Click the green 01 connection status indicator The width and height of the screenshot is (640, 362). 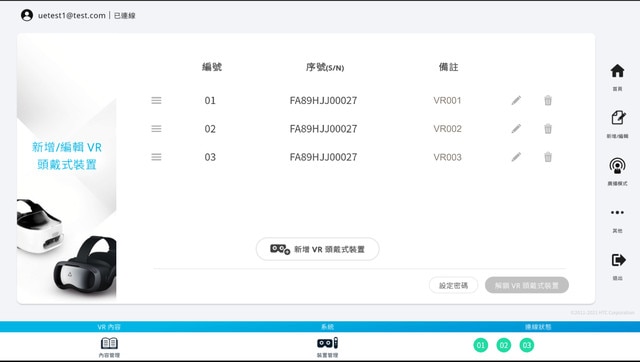480,345
